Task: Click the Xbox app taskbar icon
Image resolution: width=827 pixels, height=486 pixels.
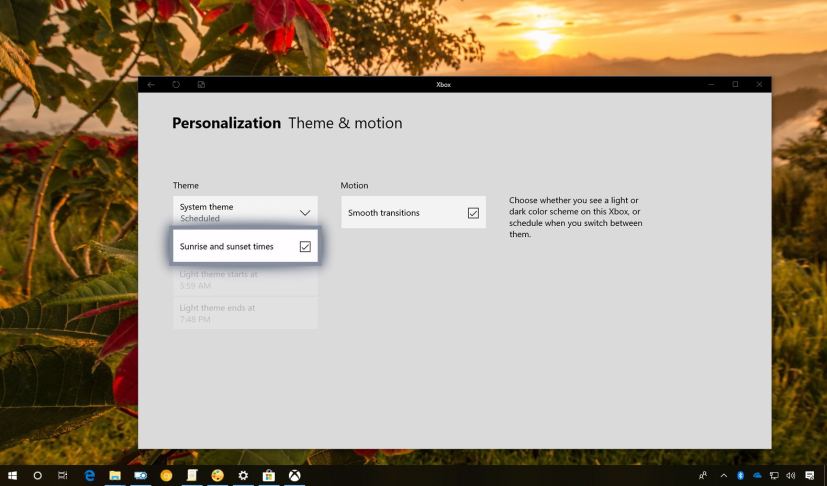Action: [294, 475]
